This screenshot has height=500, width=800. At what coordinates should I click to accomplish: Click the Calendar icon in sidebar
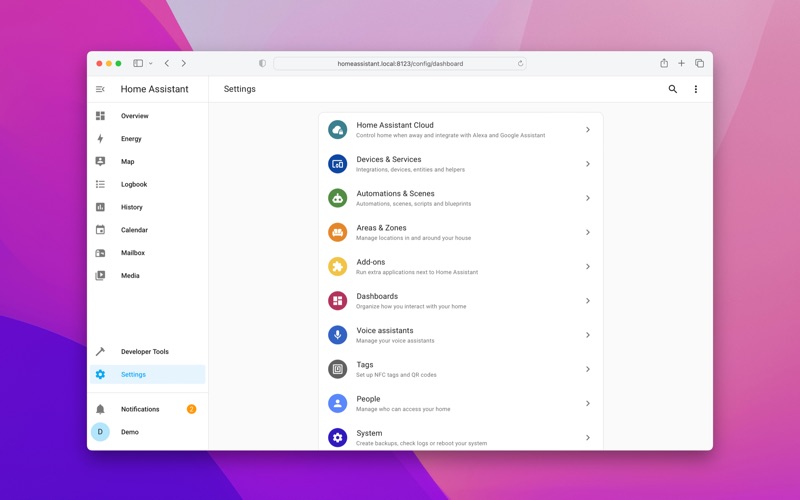pyautogui.click(x=101, y=230)
